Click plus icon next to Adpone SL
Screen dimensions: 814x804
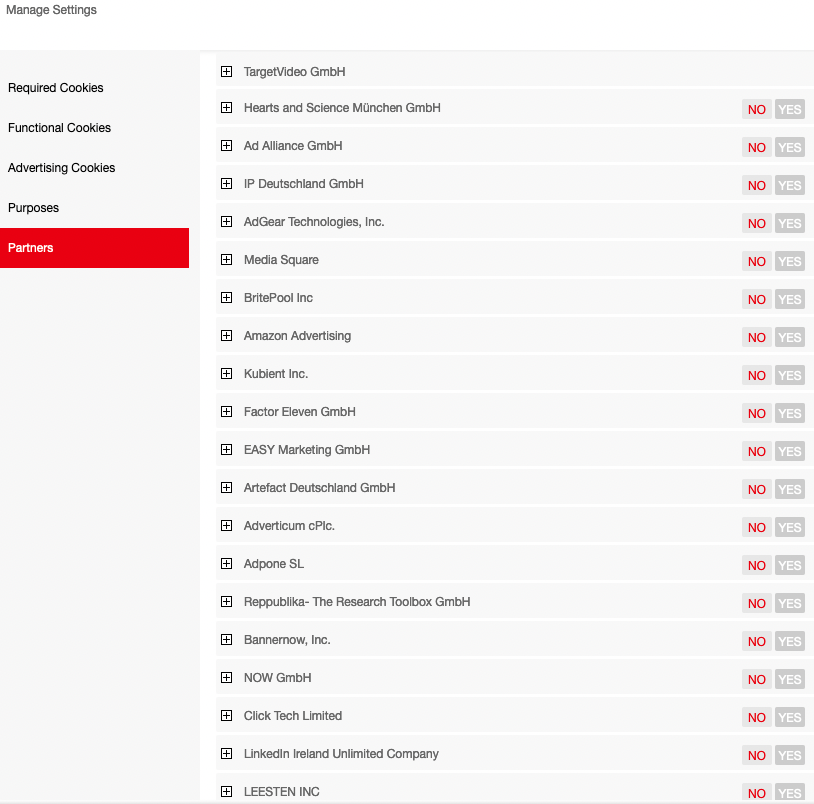pyautogui.click(x=226, y=564)
